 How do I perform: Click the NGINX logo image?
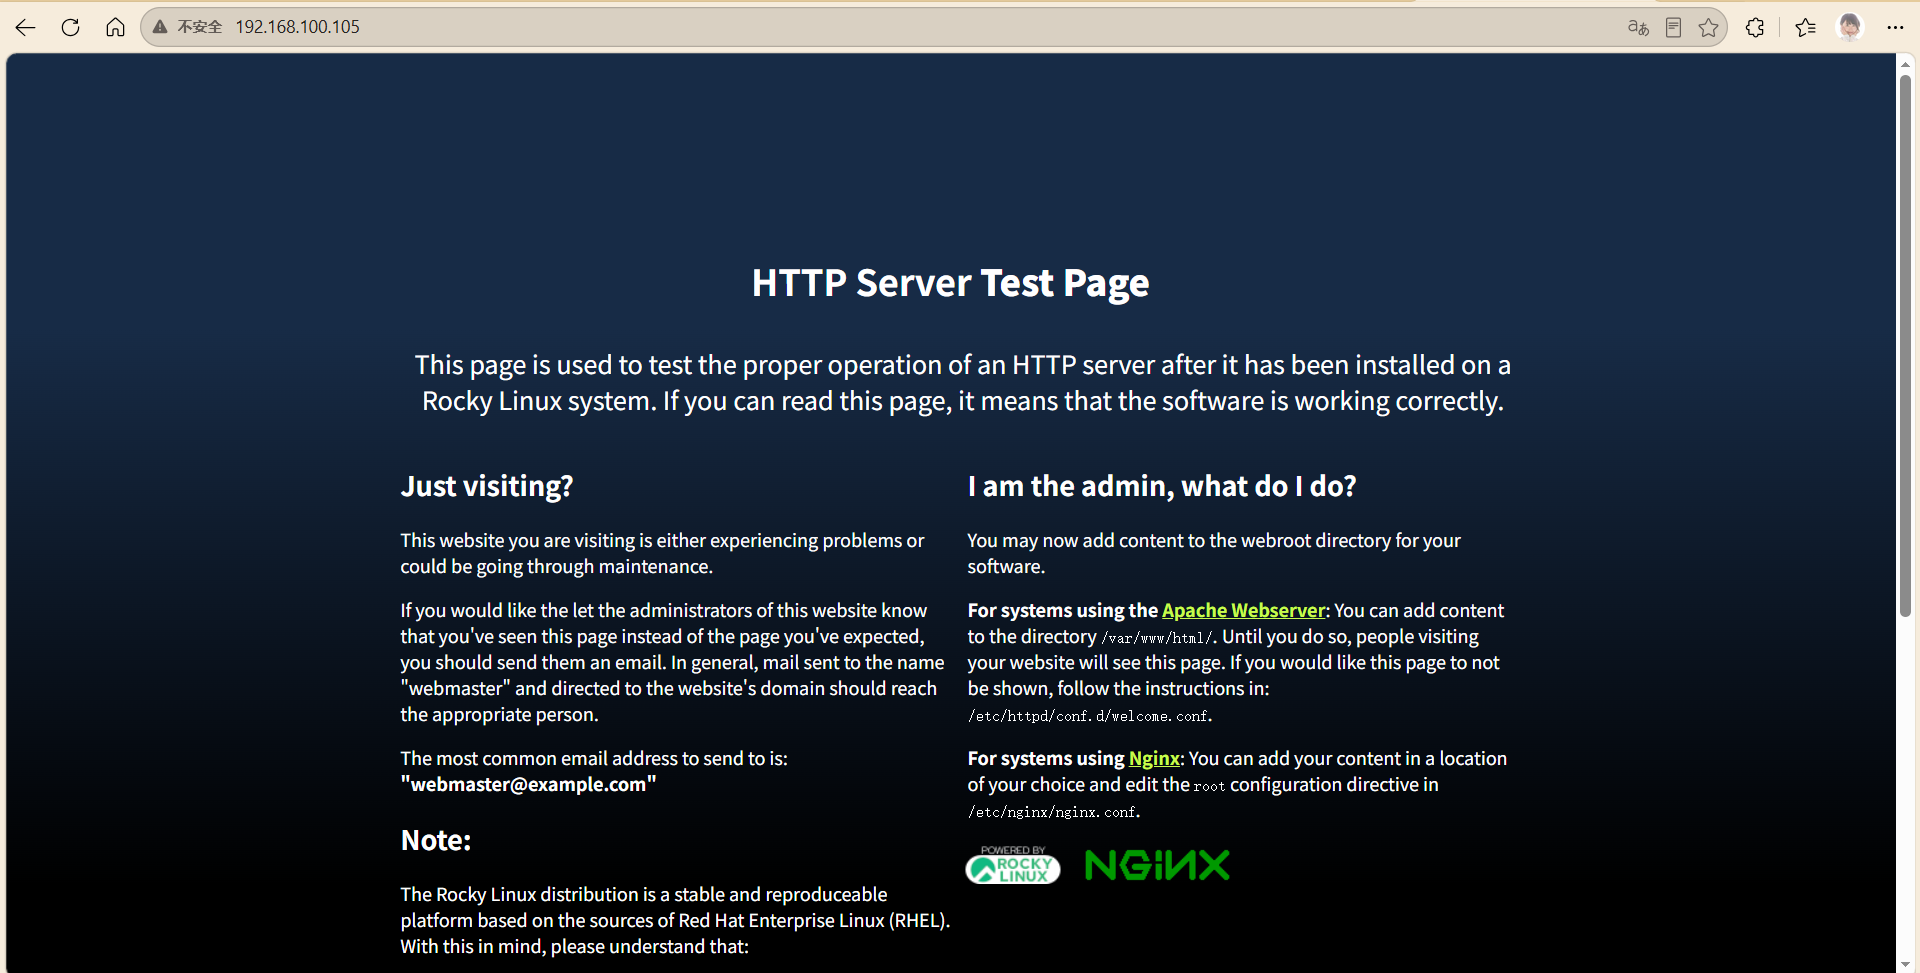(1157, 865)
